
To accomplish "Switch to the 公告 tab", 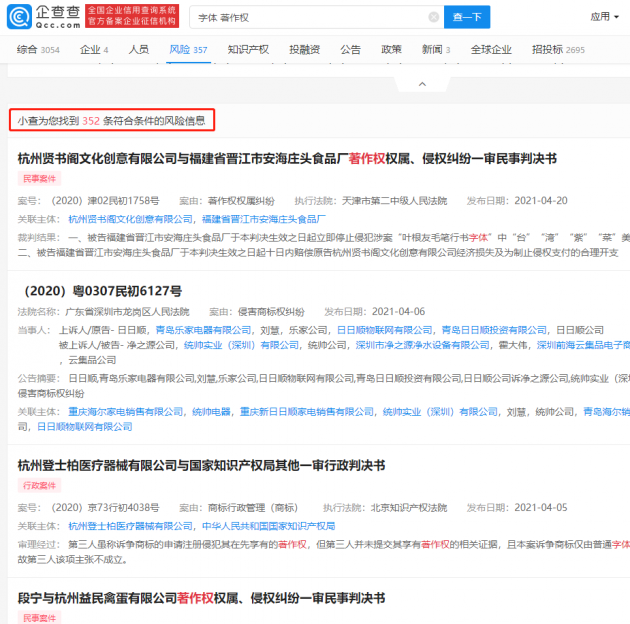I will [x=350, y=50].
